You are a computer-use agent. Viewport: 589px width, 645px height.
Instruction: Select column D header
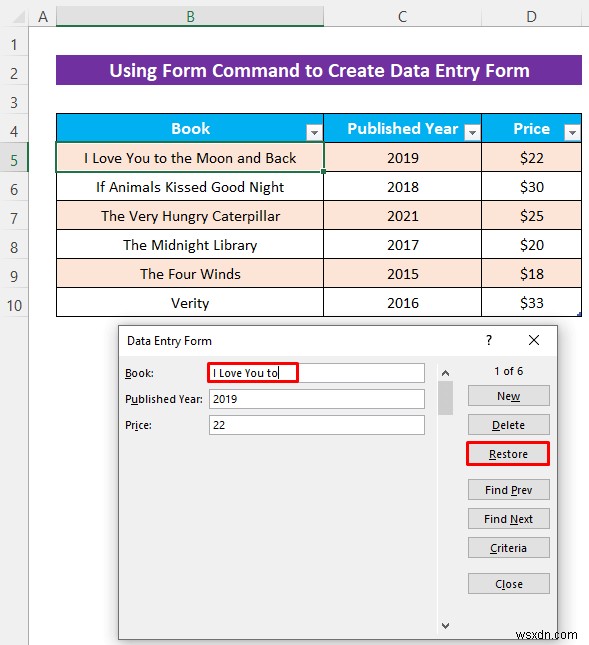531,17
